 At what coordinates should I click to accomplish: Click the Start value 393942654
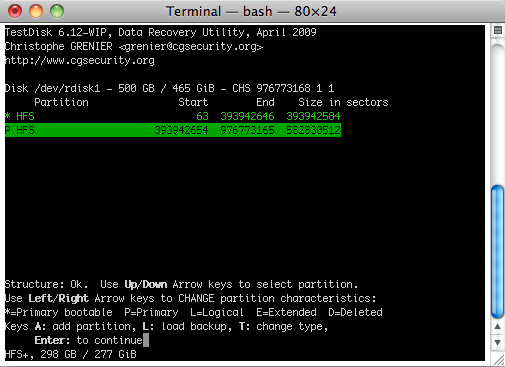point(181,130)
